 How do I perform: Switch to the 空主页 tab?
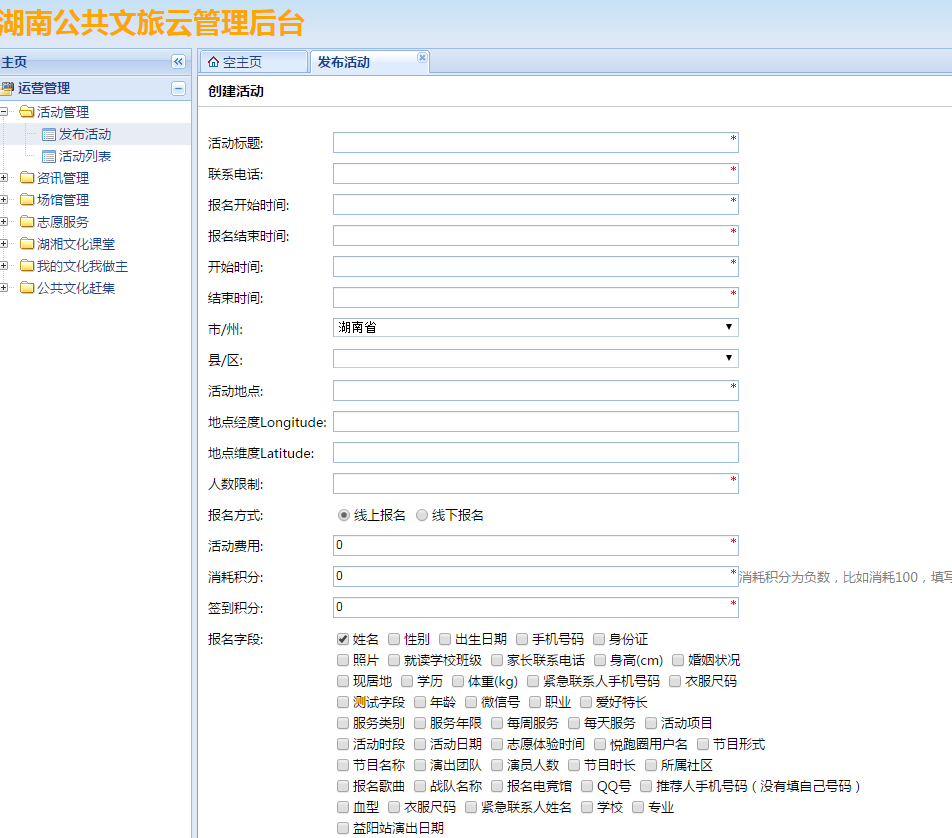click(x=251, y=62)
